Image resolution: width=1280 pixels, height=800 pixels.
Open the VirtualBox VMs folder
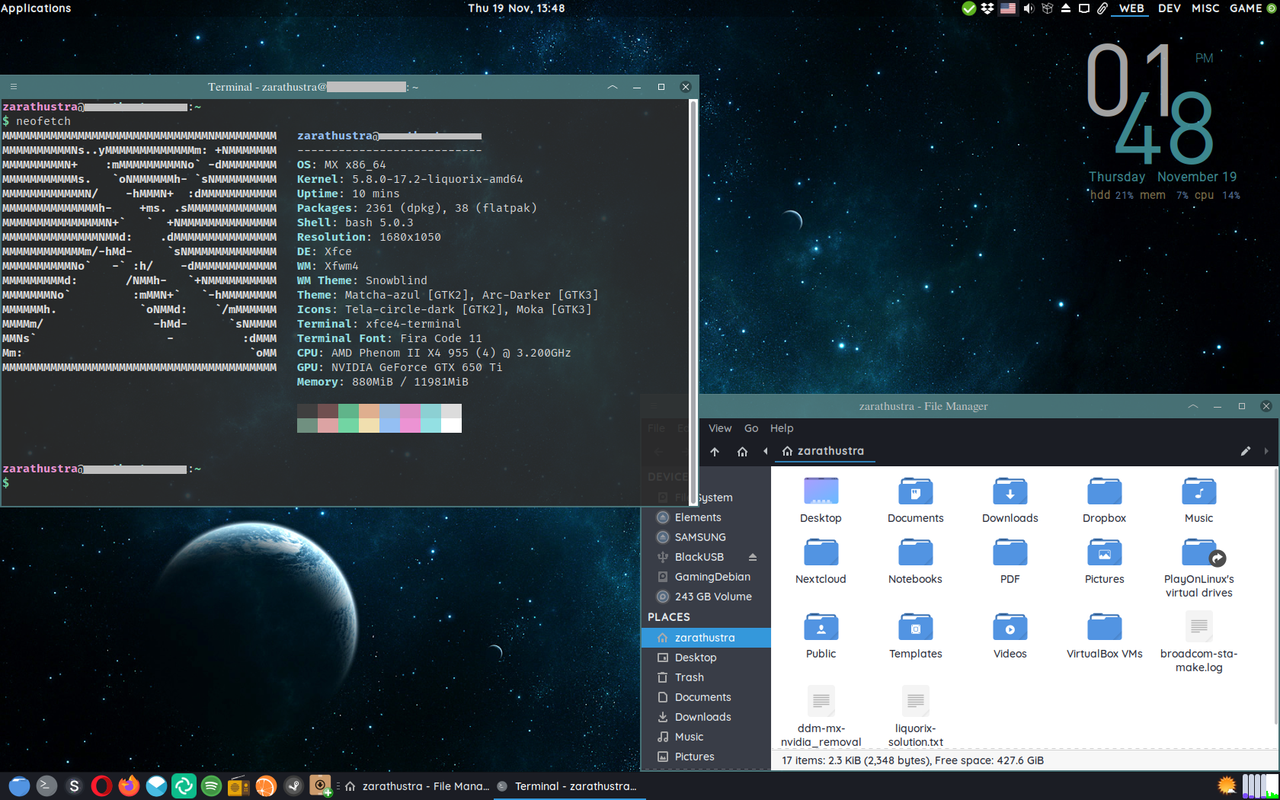[1104, 634]
